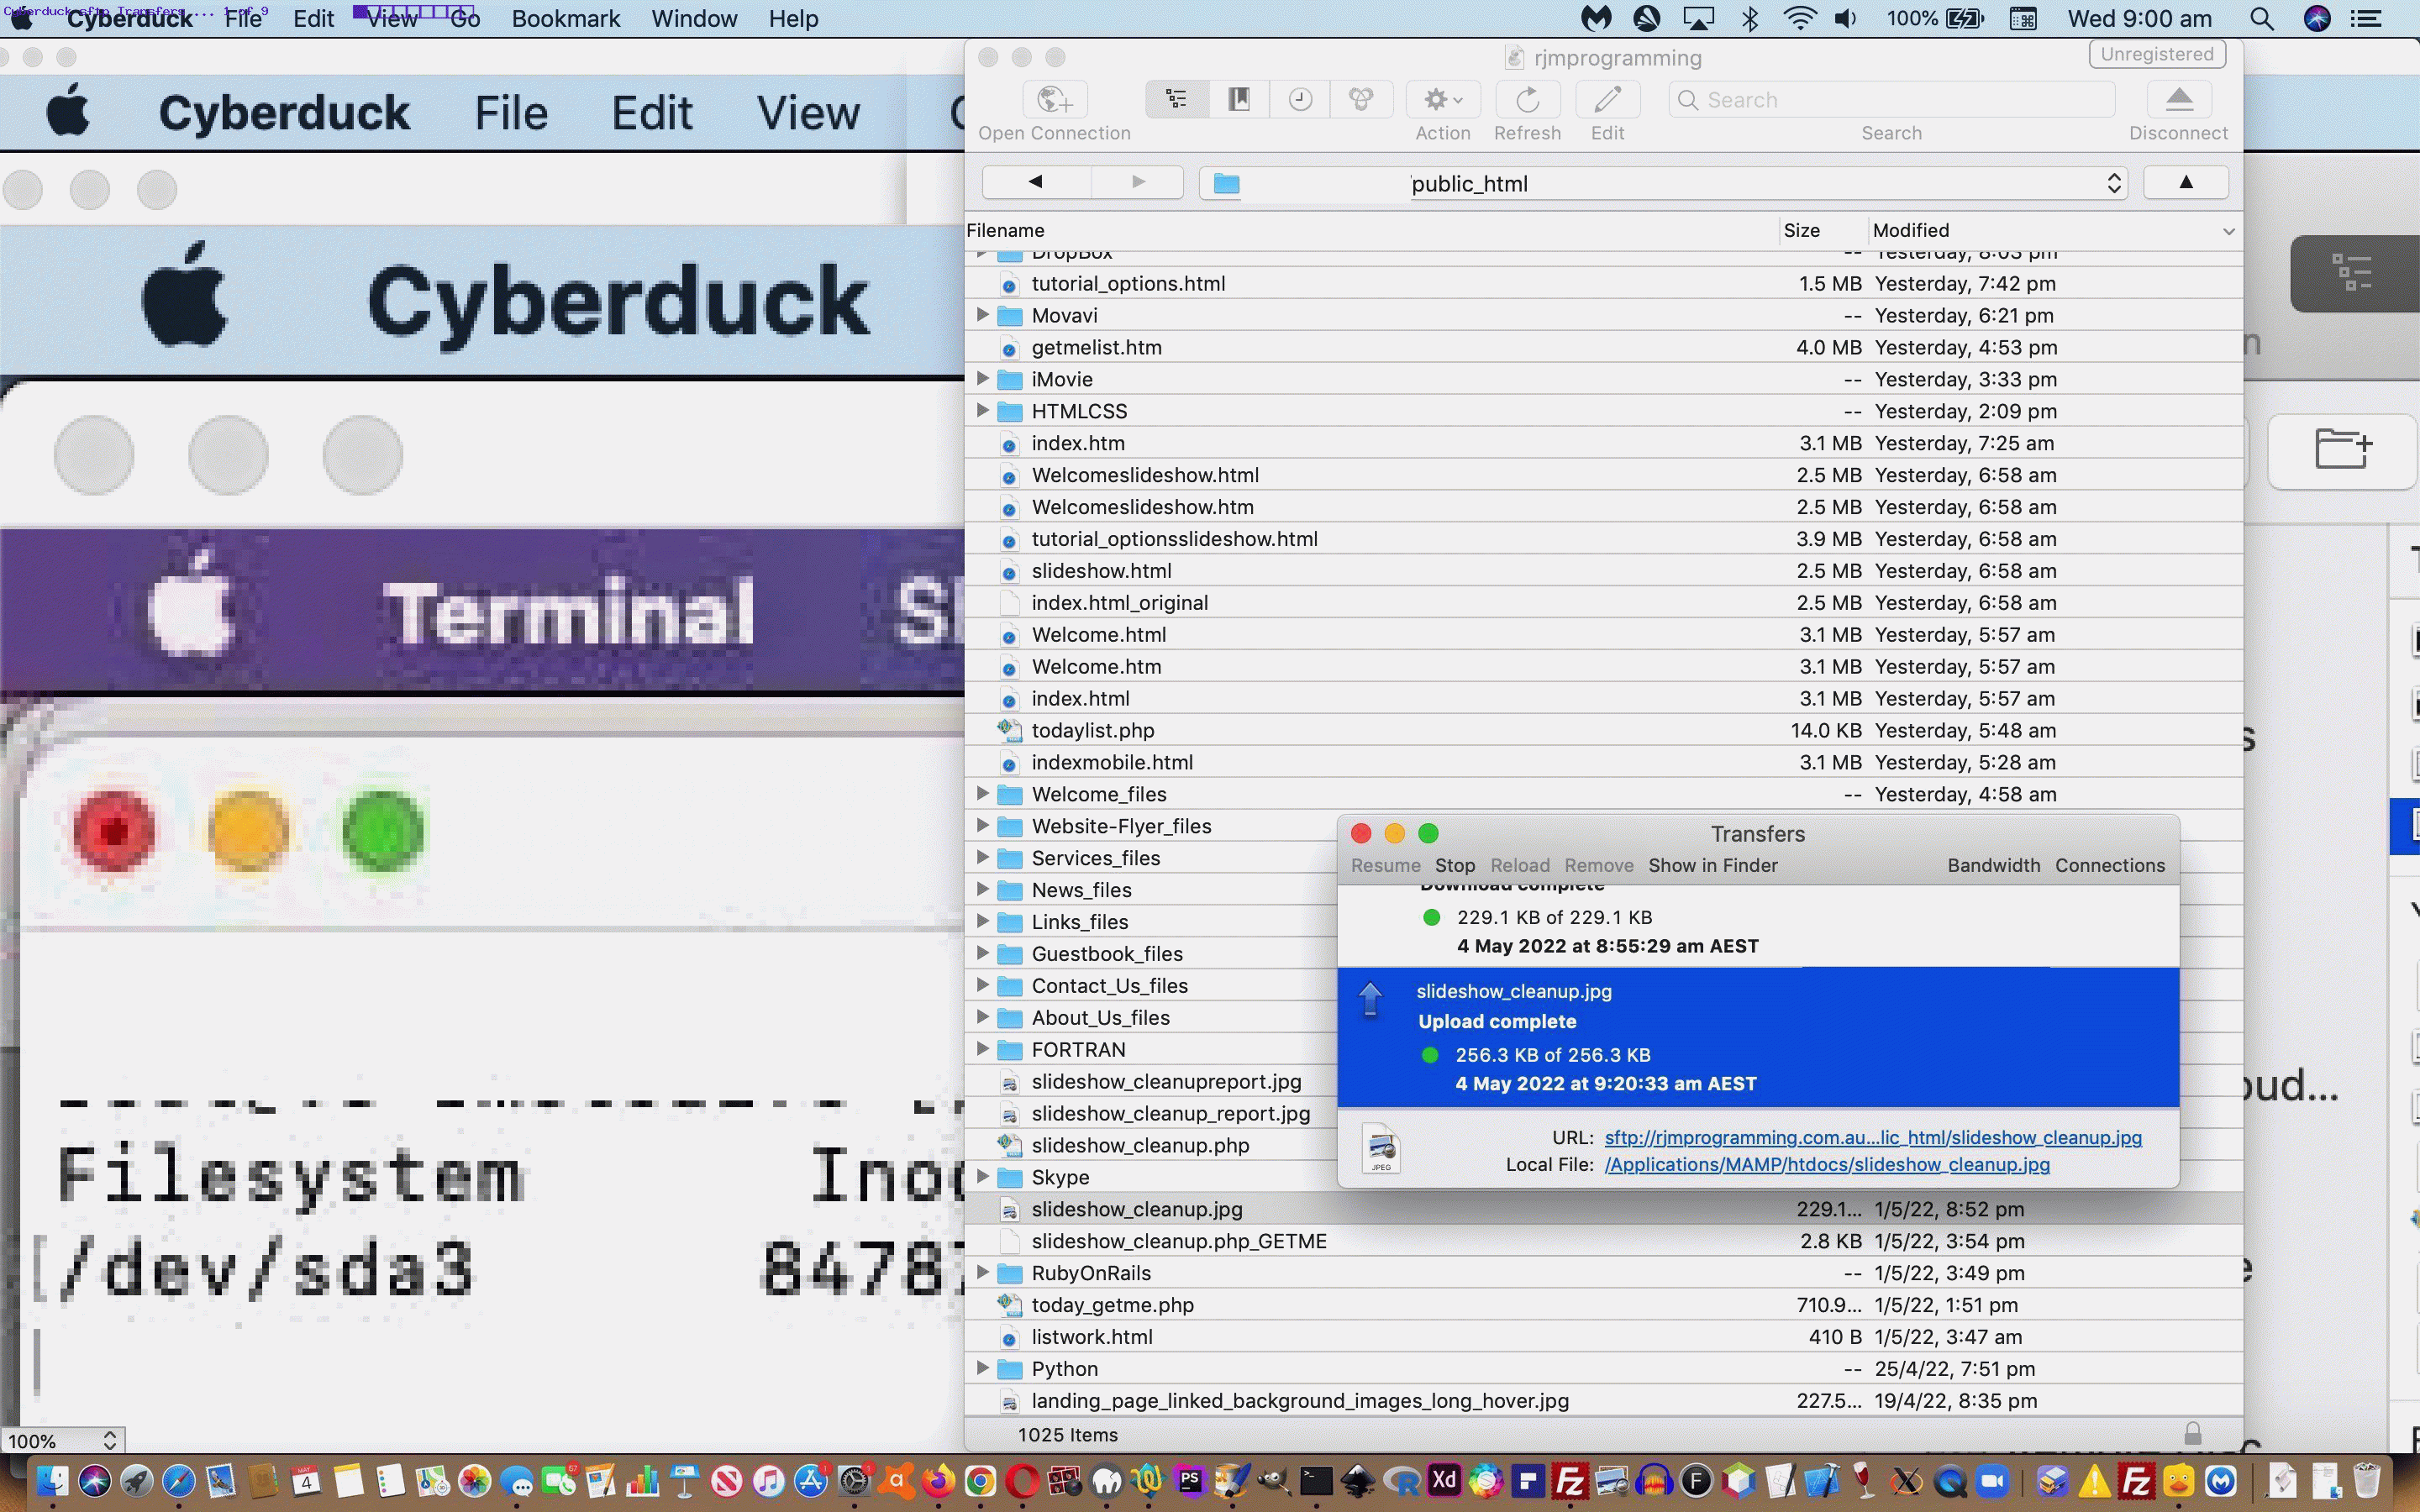Show bookmarks view icon
2420x1512 pixels.
coord(1239,99)
